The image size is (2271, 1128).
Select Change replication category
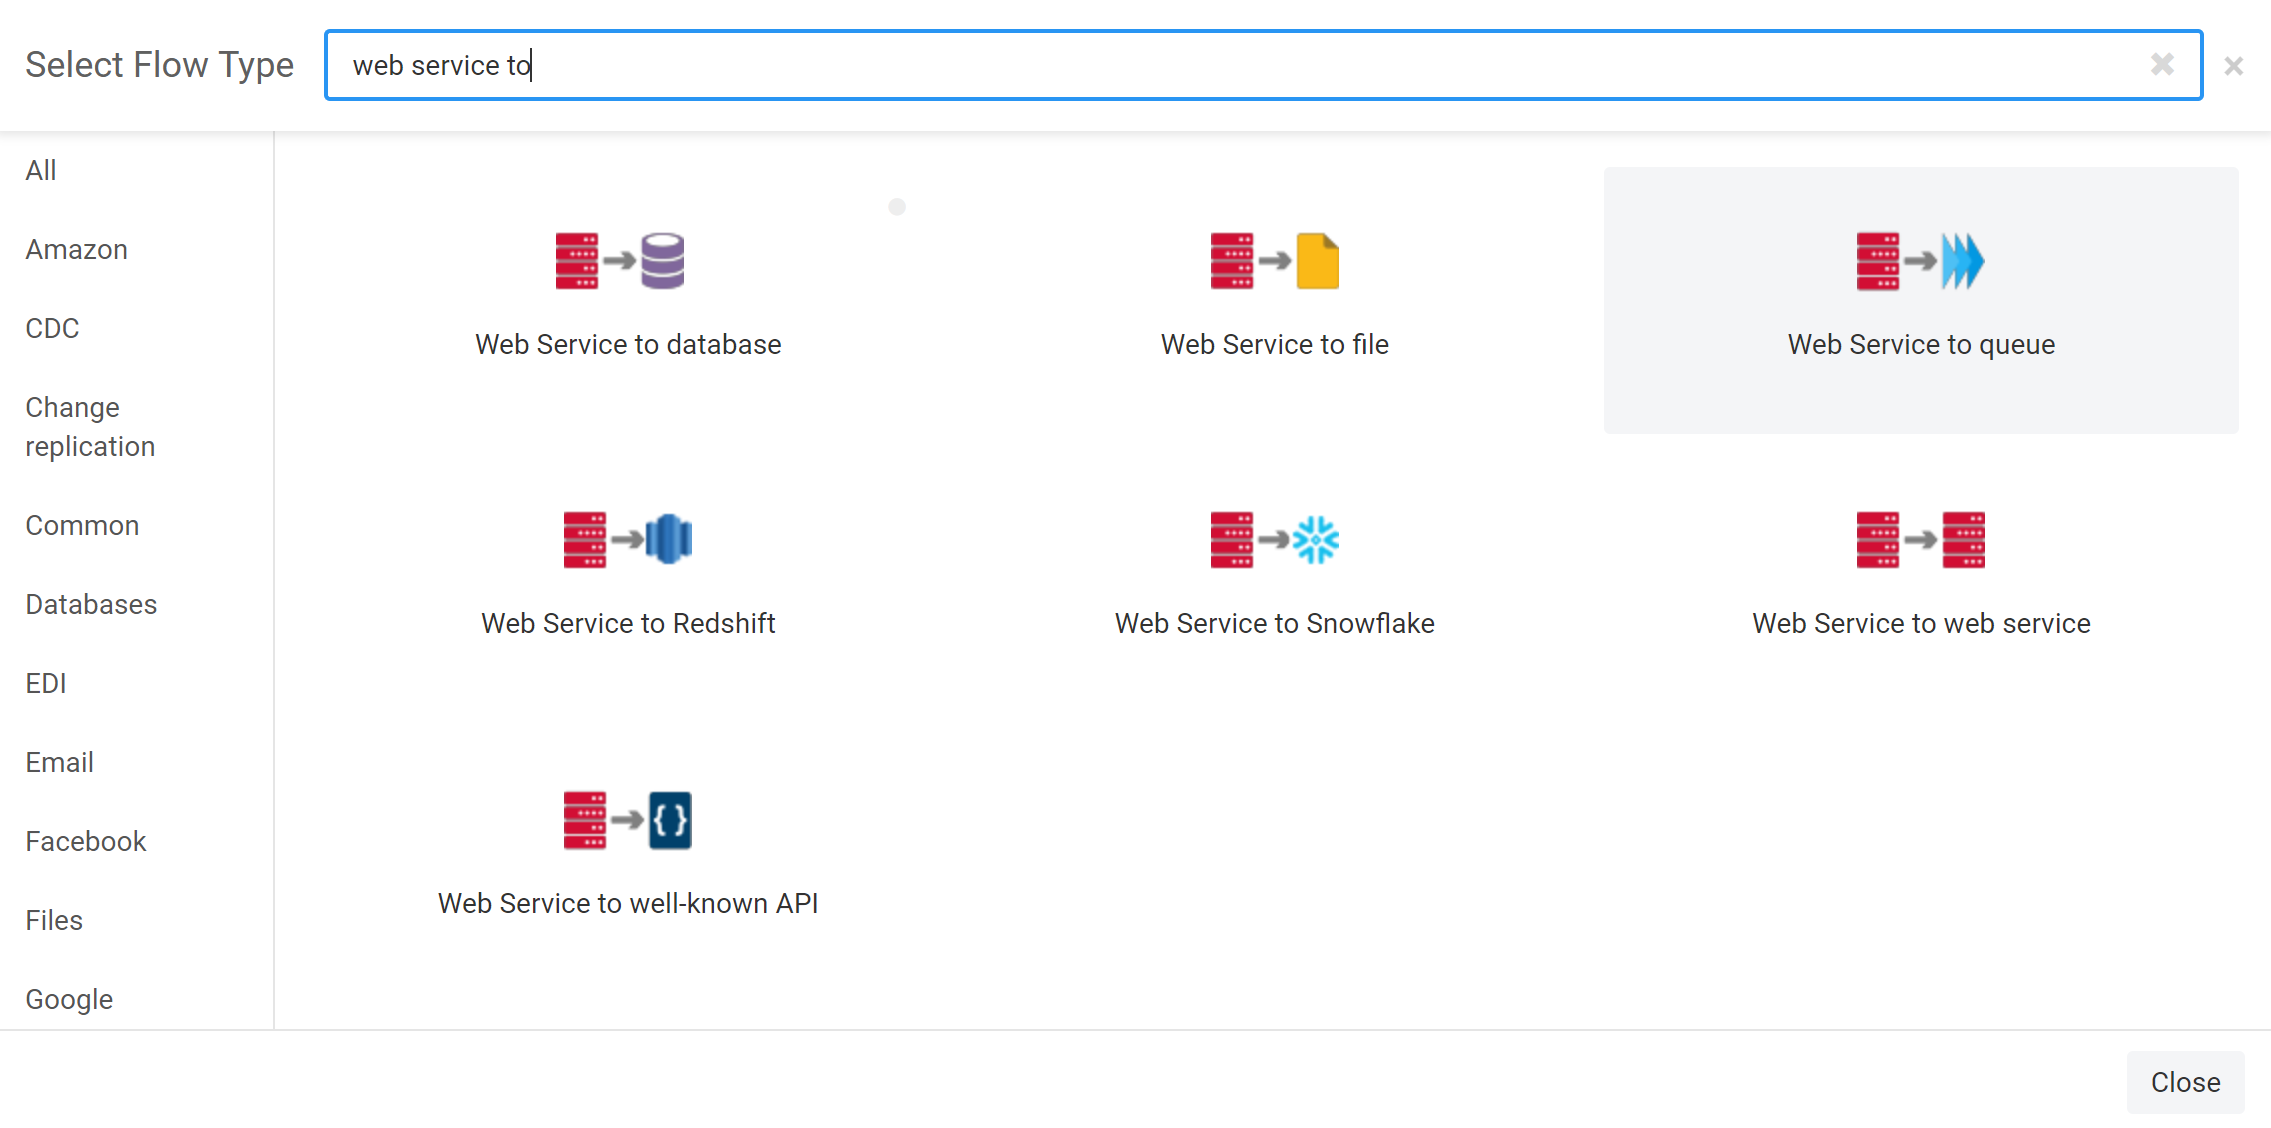click(90, 427)
